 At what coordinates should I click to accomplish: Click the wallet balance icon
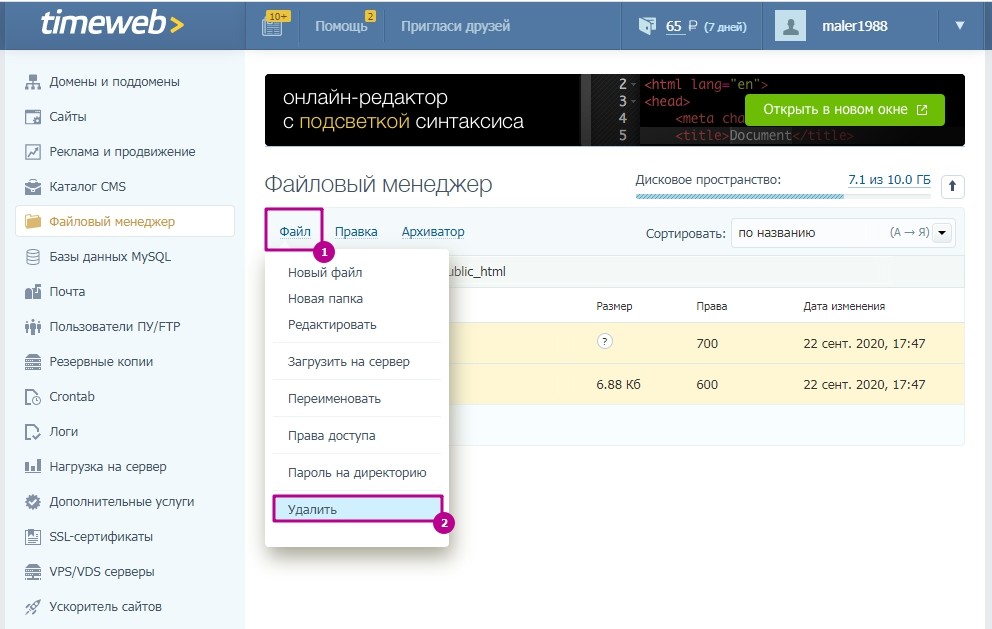pos(647,26)
